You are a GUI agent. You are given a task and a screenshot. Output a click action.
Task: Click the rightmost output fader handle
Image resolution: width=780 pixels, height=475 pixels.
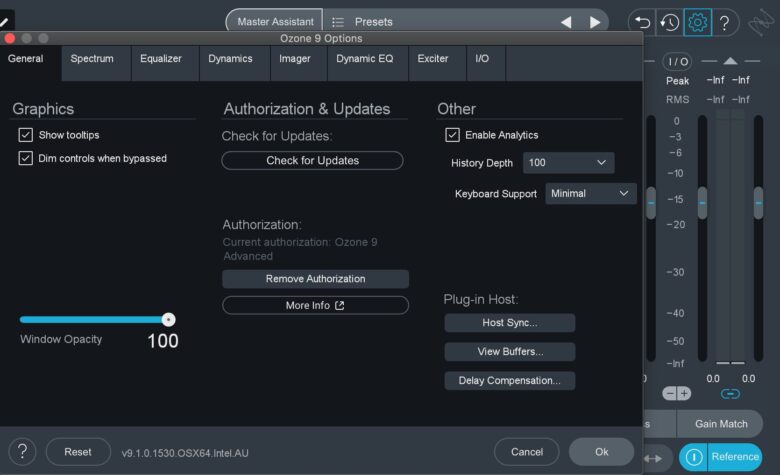click(x=759, y=203)
